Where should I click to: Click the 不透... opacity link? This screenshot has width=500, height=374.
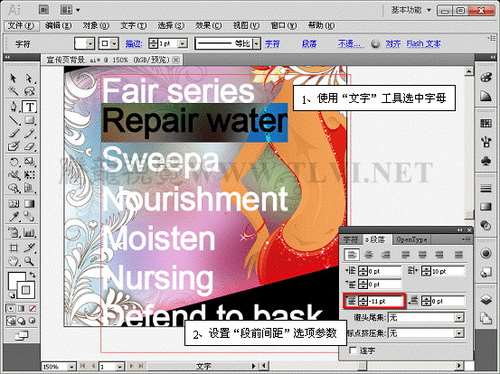point(350,44)
